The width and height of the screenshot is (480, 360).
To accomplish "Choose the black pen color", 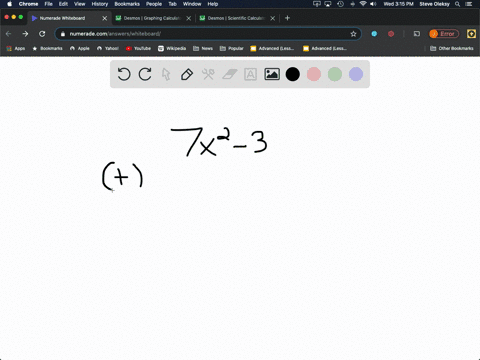I will click(293, 74).
